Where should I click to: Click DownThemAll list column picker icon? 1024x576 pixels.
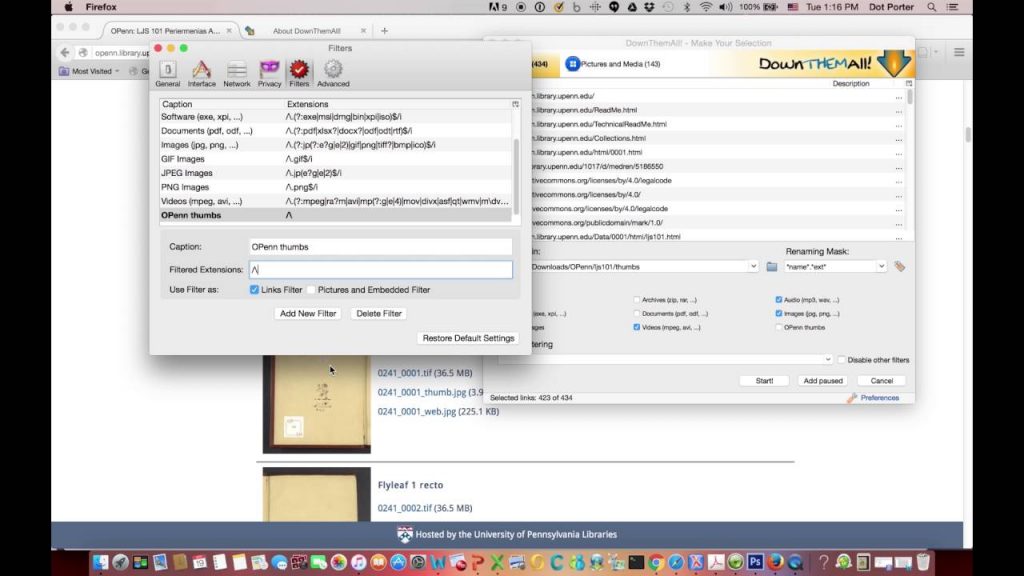(x=908, y=84)
